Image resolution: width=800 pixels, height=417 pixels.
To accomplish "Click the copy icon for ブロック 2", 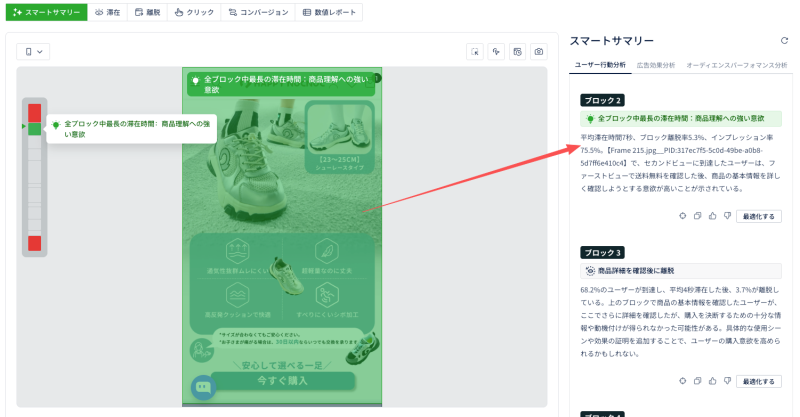I will [697, 215].
